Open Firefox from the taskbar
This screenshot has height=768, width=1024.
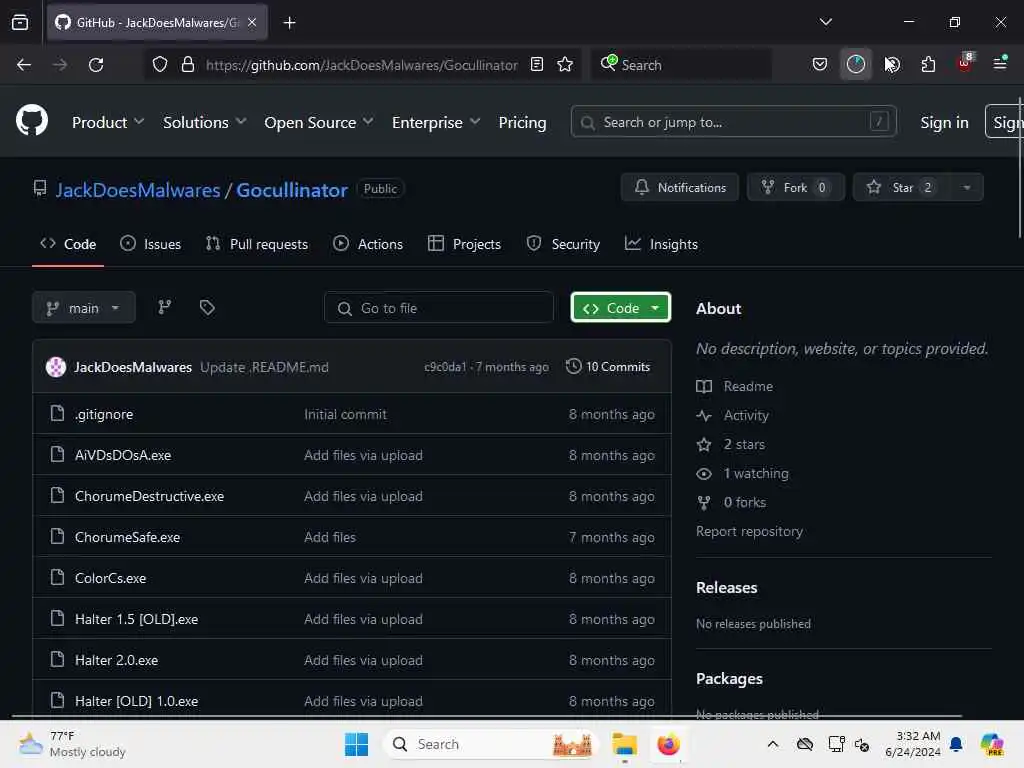click(x=669, y=744)
